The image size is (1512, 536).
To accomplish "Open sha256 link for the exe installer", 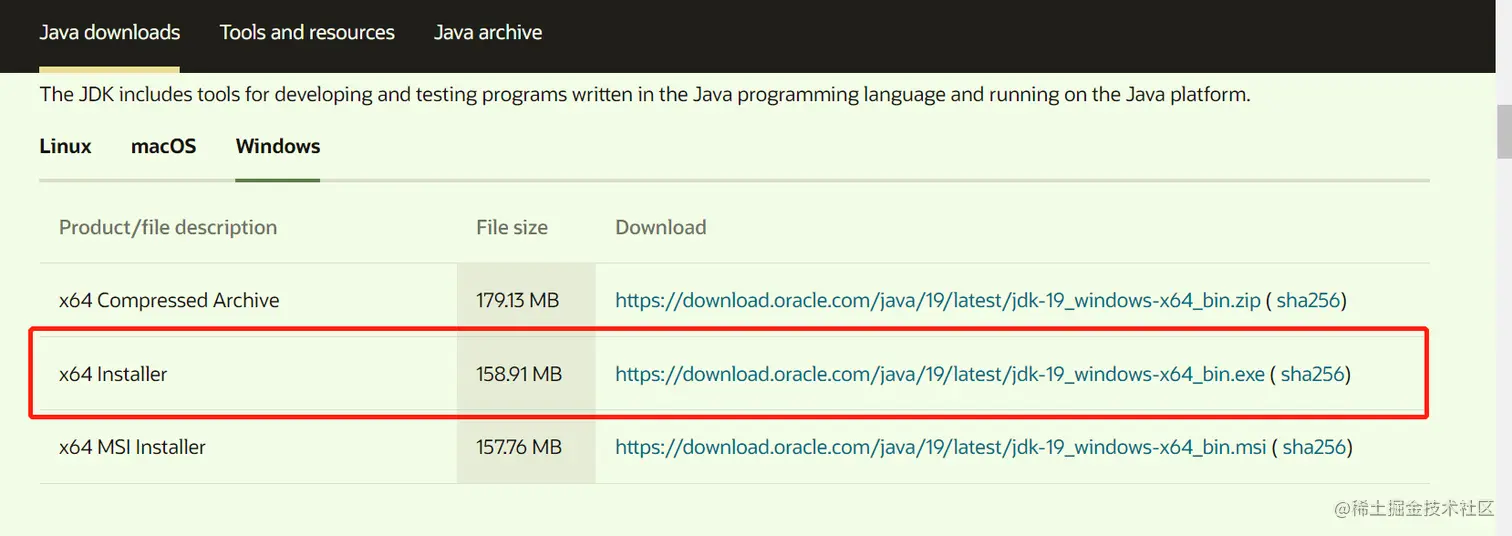I will (x=1312, y=374).
